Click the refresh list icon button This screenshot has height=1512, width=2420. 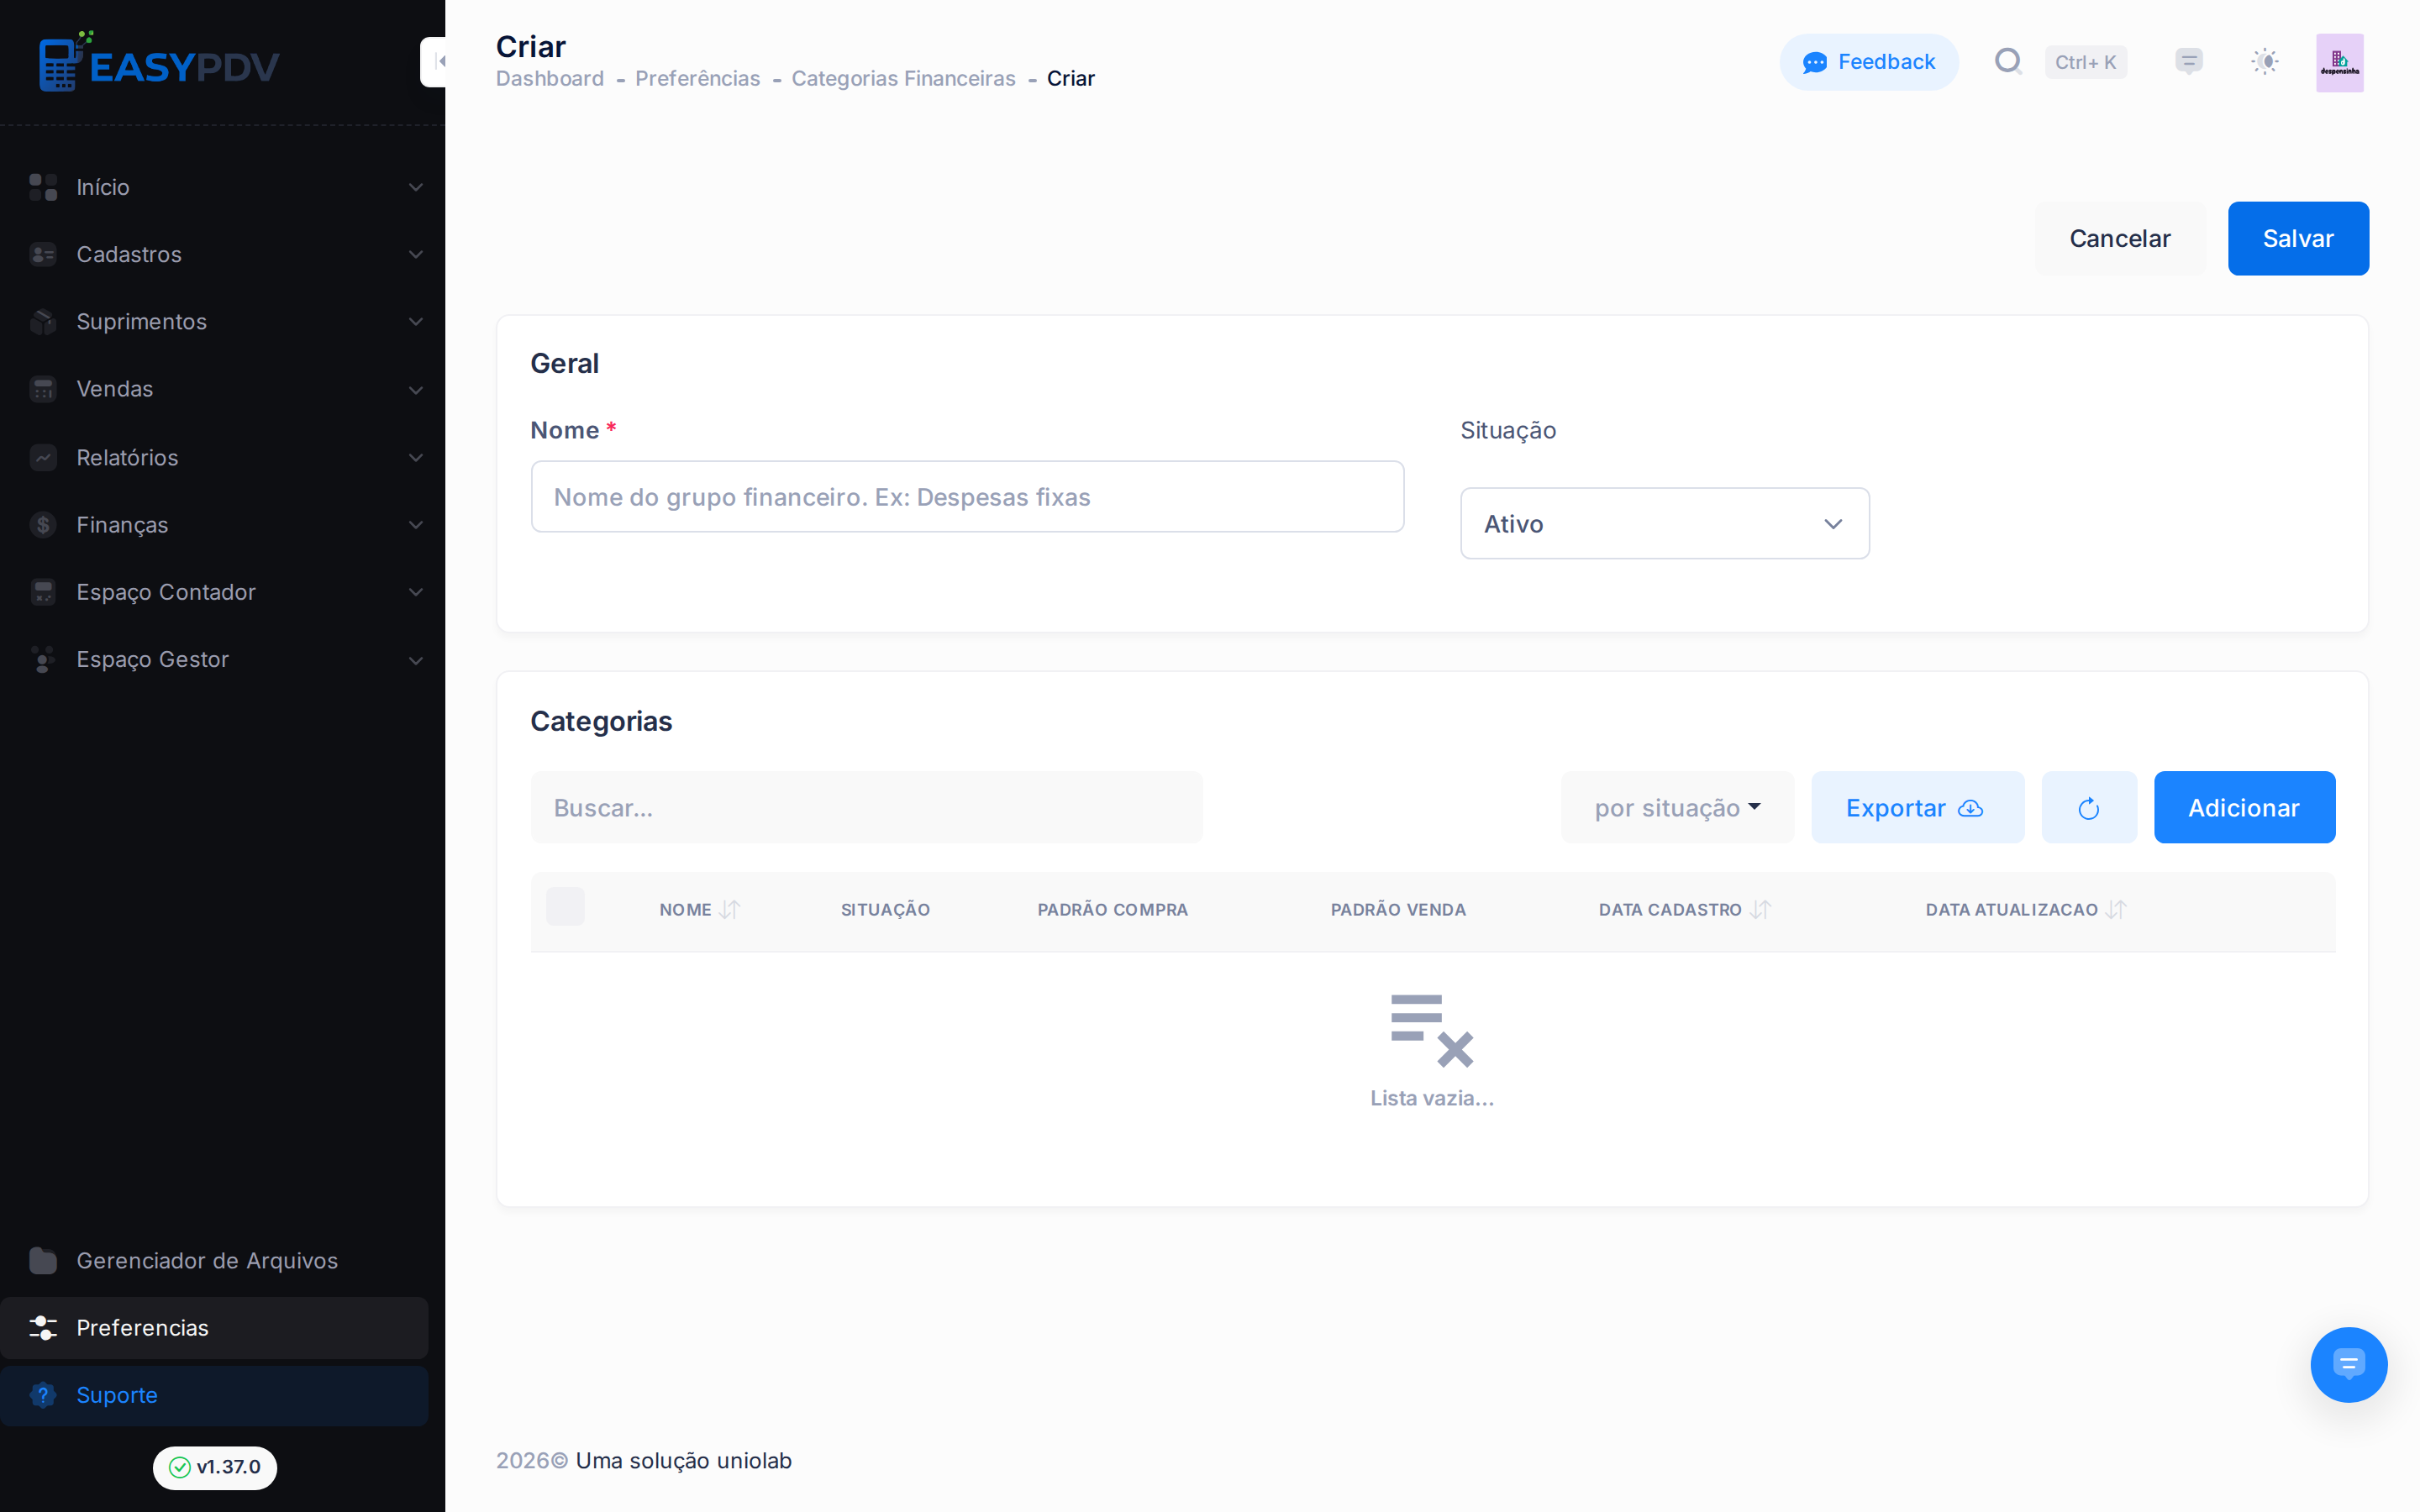tap(2089, 807)
